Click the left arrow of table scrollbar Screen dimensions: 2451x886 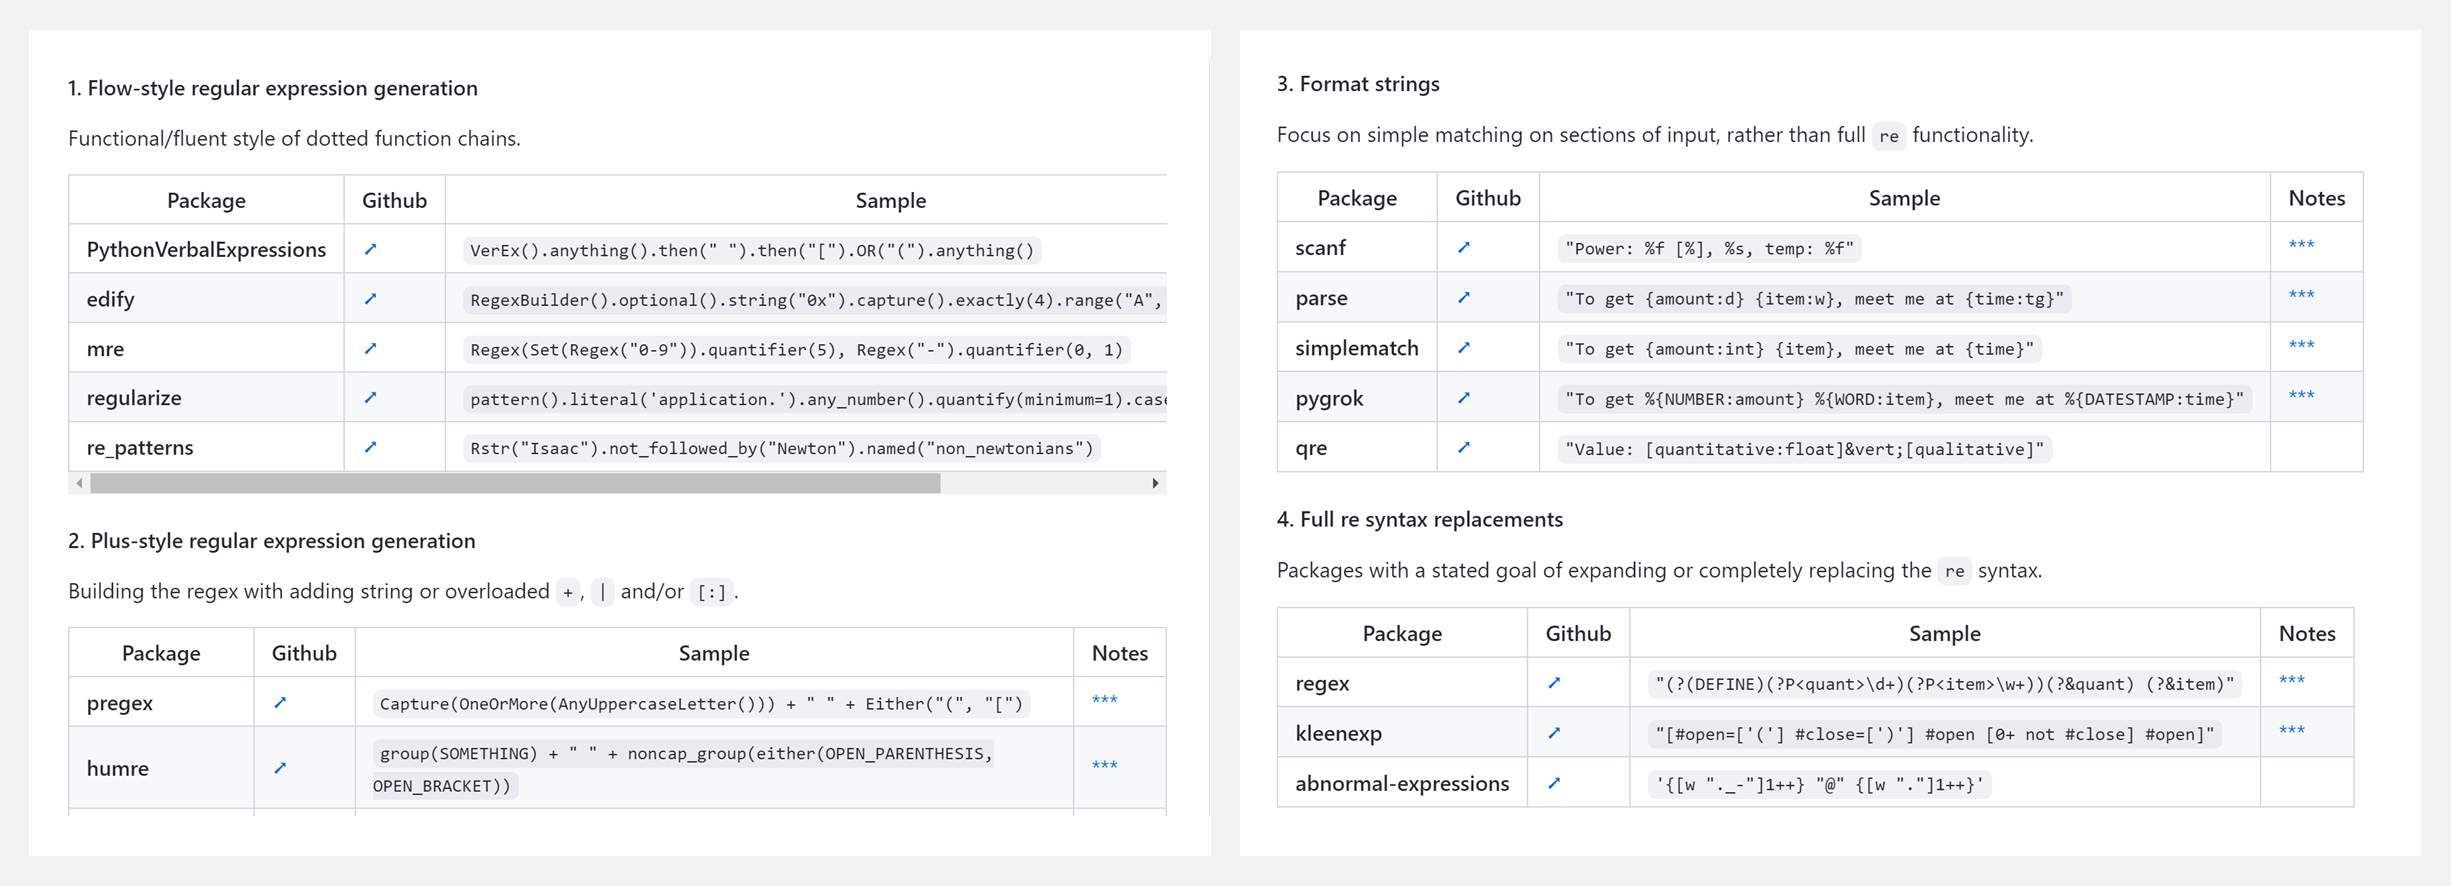[x=79, y=483]
